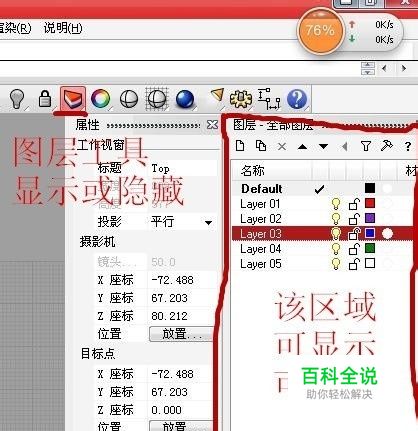418x431 pixels.
Task: Change Layer 05 white color swatch
Action: (x=370, y=263)
